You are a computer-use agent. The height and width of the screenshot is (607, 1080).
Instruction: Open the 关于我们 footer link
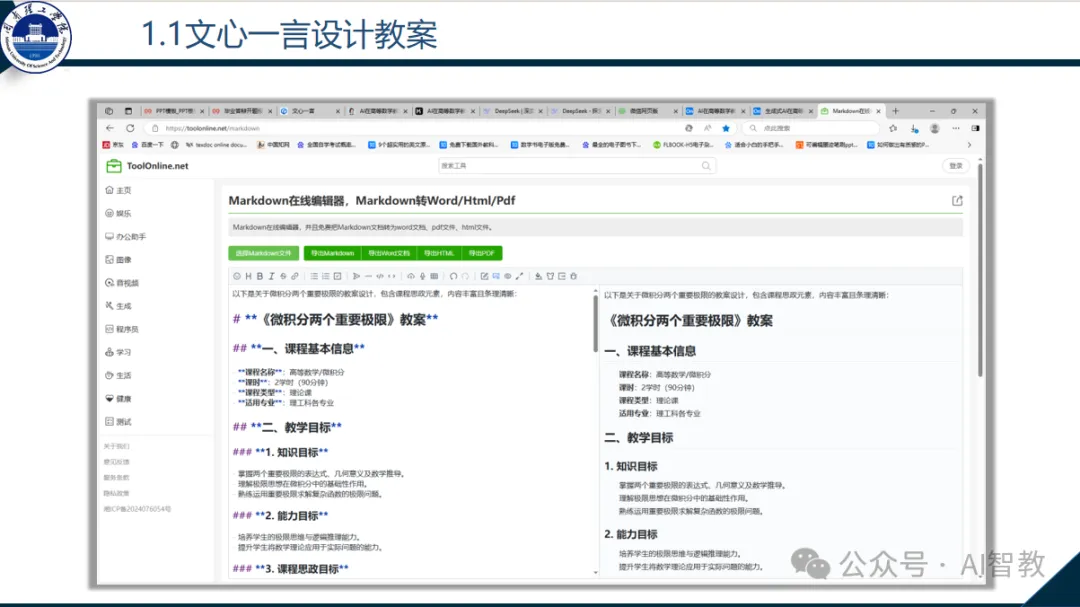(116, 446)
